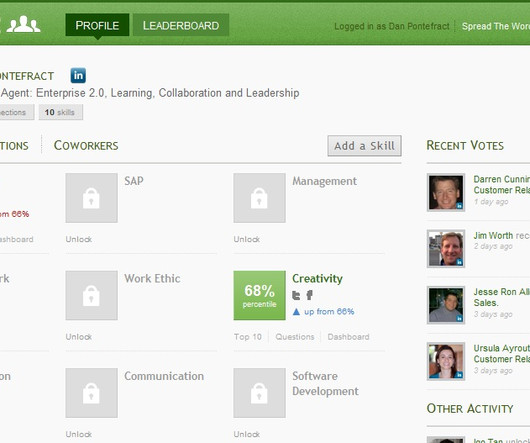530x443 pixels.
Task: Click the SAP locked skill tile
Action: point(92,198)
